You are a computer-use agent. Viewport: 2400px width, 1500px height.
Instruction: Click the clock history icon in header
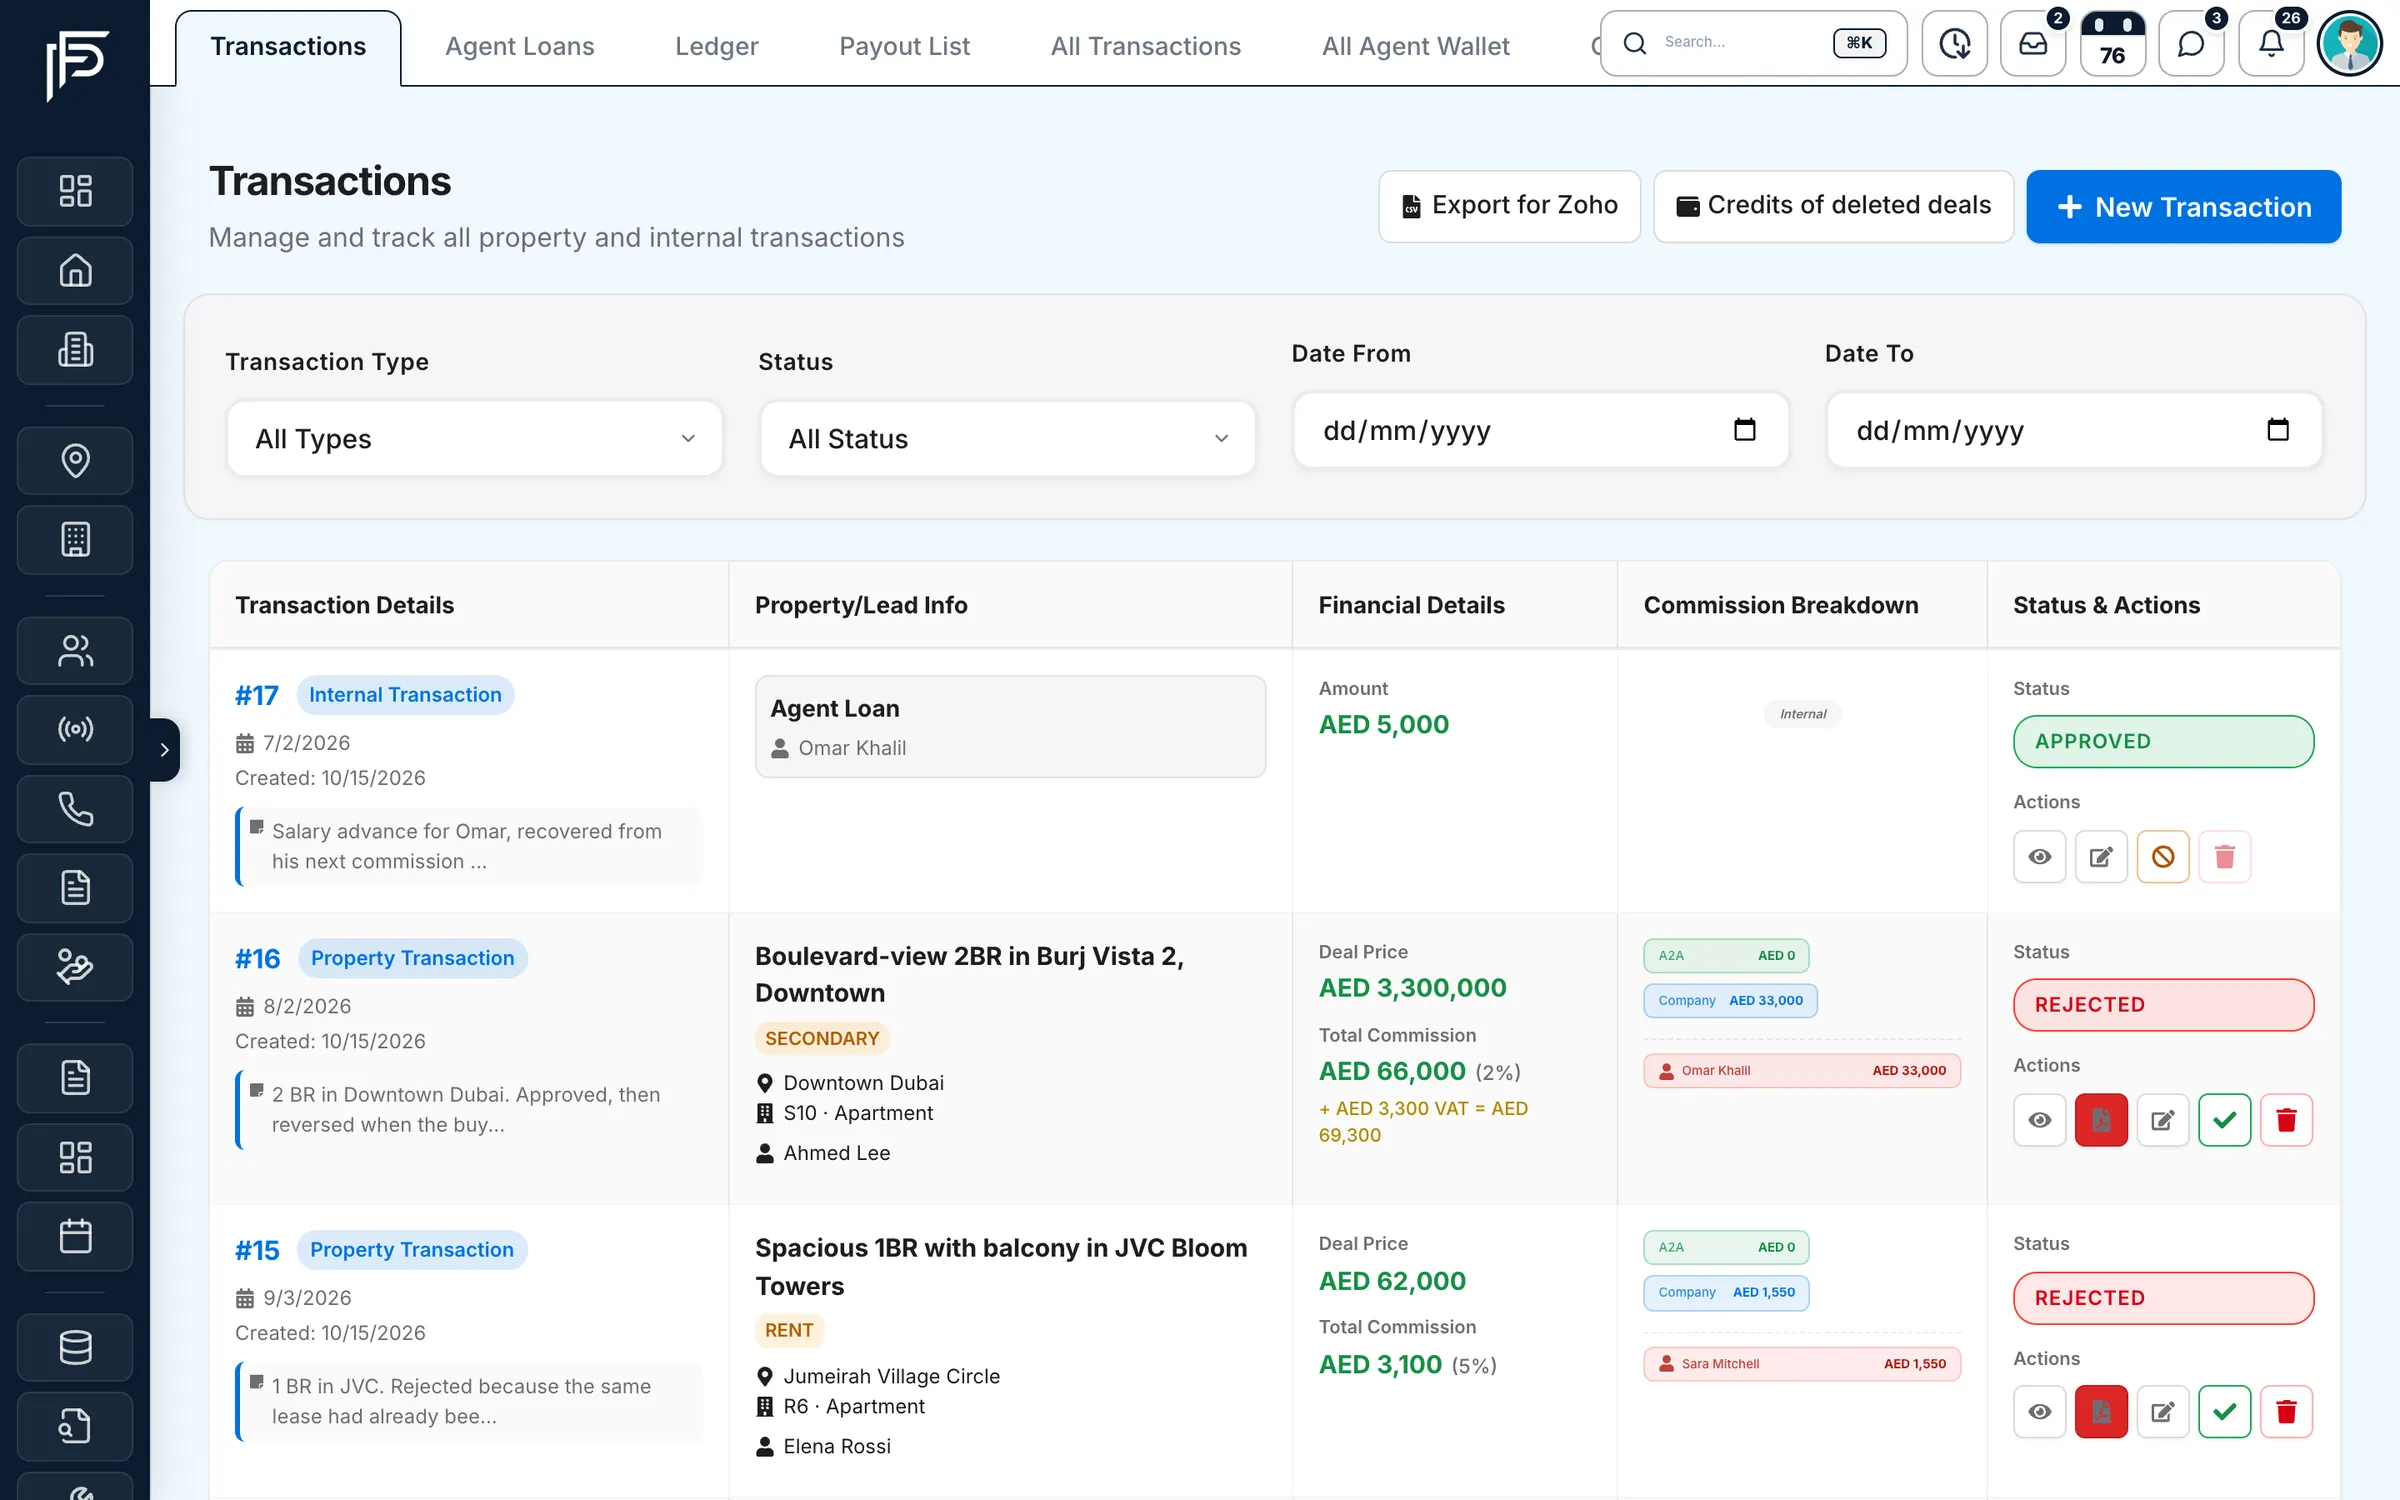click(1954, 44)
